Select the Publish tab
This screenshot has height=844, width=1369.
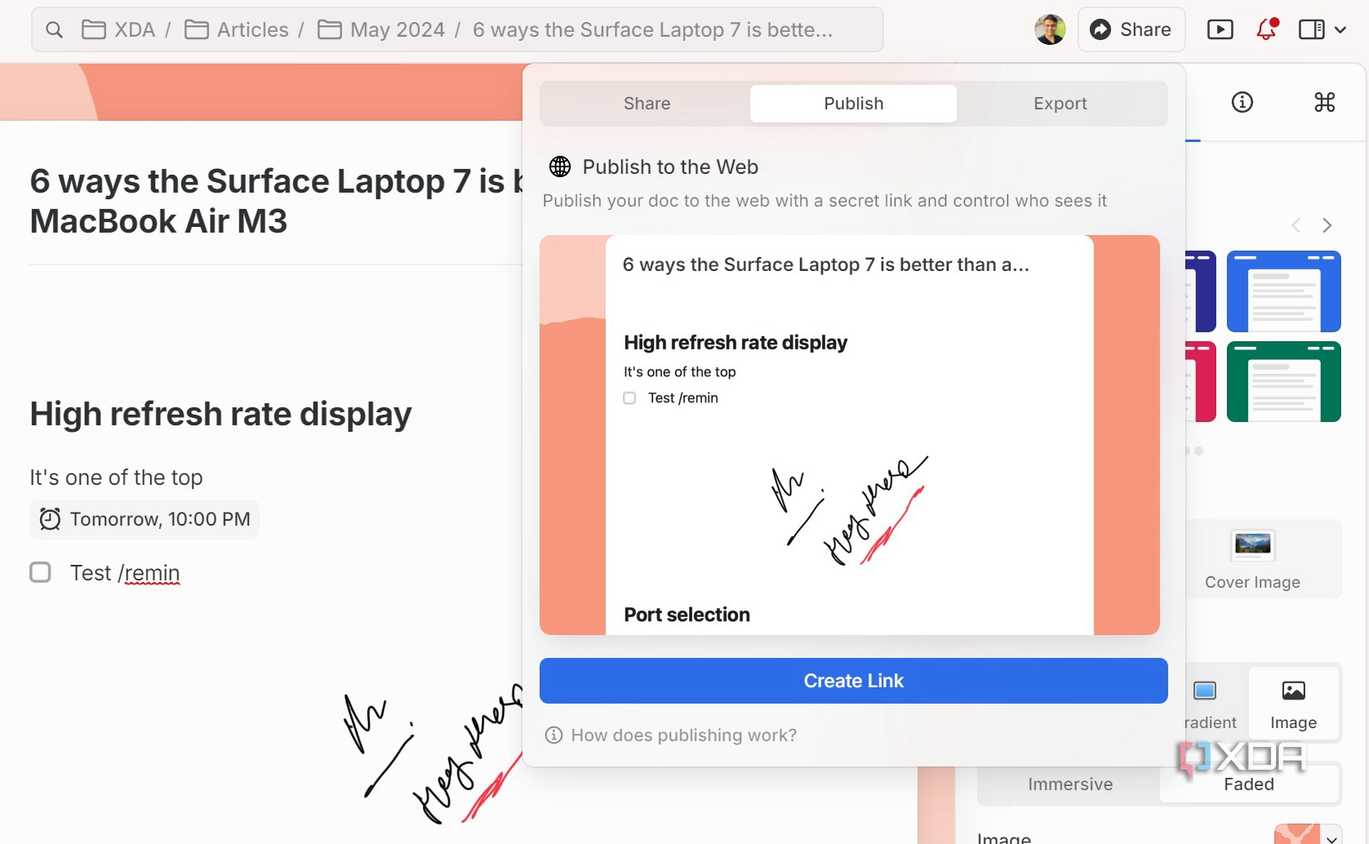tap(853, 103)
